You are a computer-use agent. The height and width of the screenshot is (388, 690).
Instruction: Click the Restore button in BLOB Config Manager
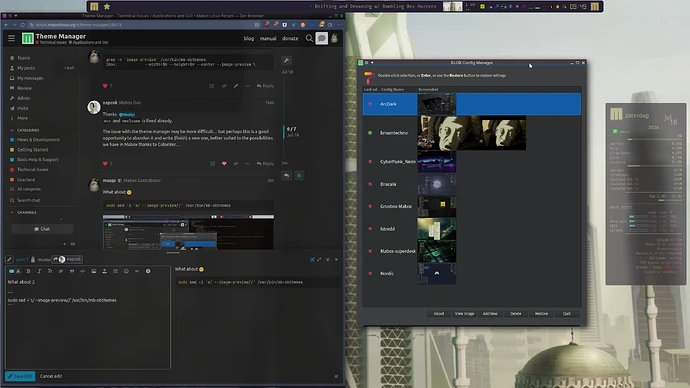pos(541,314)
